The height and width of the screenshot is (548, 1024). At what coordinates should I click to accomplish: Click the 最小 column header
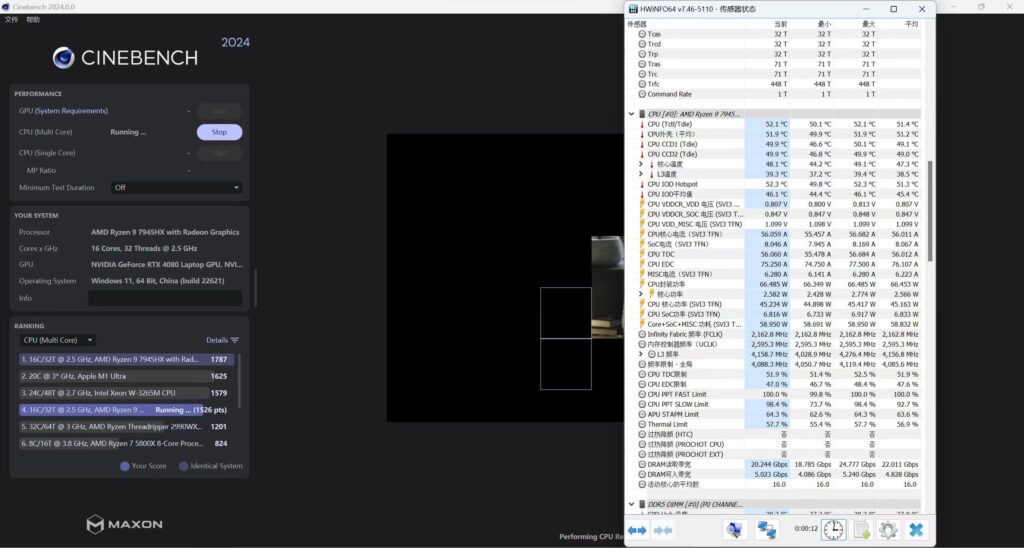tap(824, 24)
